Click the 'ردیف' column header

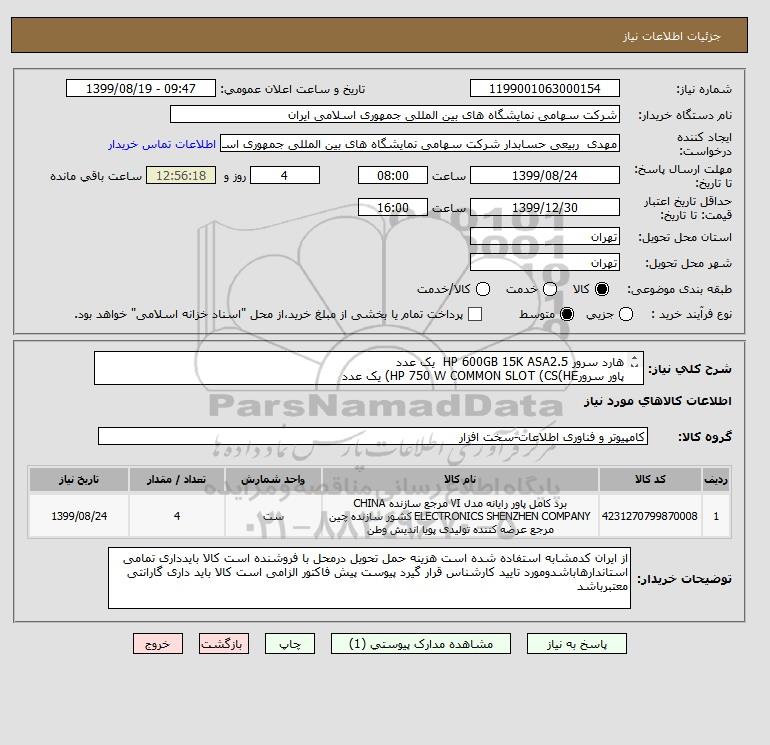click(716, 479)
